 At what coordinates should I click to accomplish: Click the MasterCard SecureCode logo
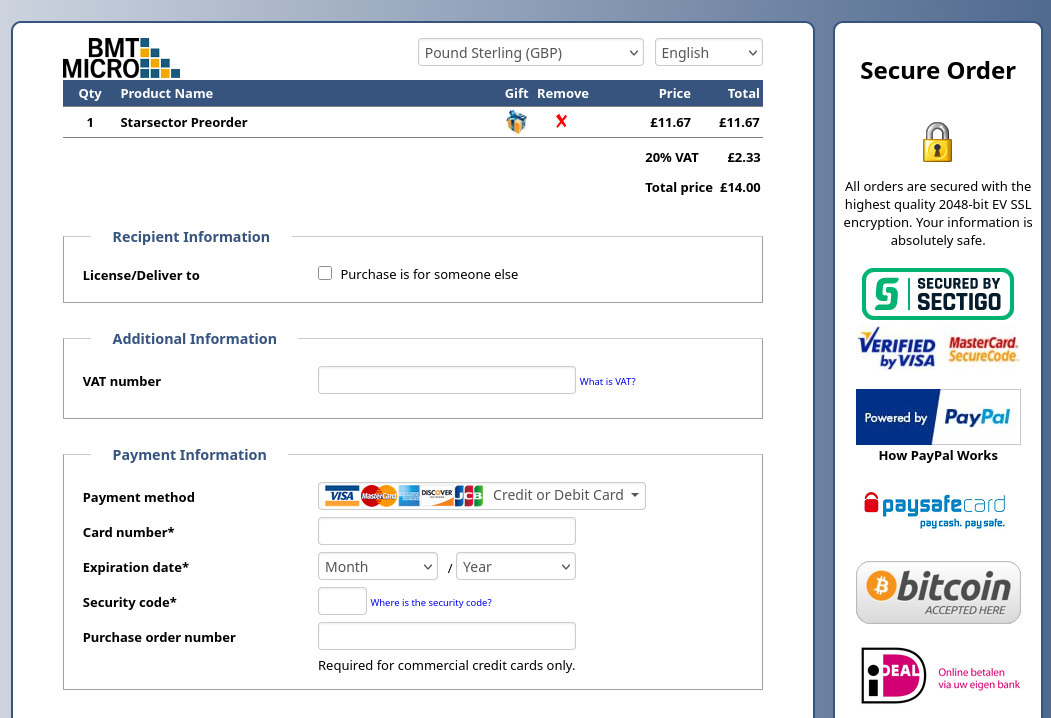coord(983,349)
